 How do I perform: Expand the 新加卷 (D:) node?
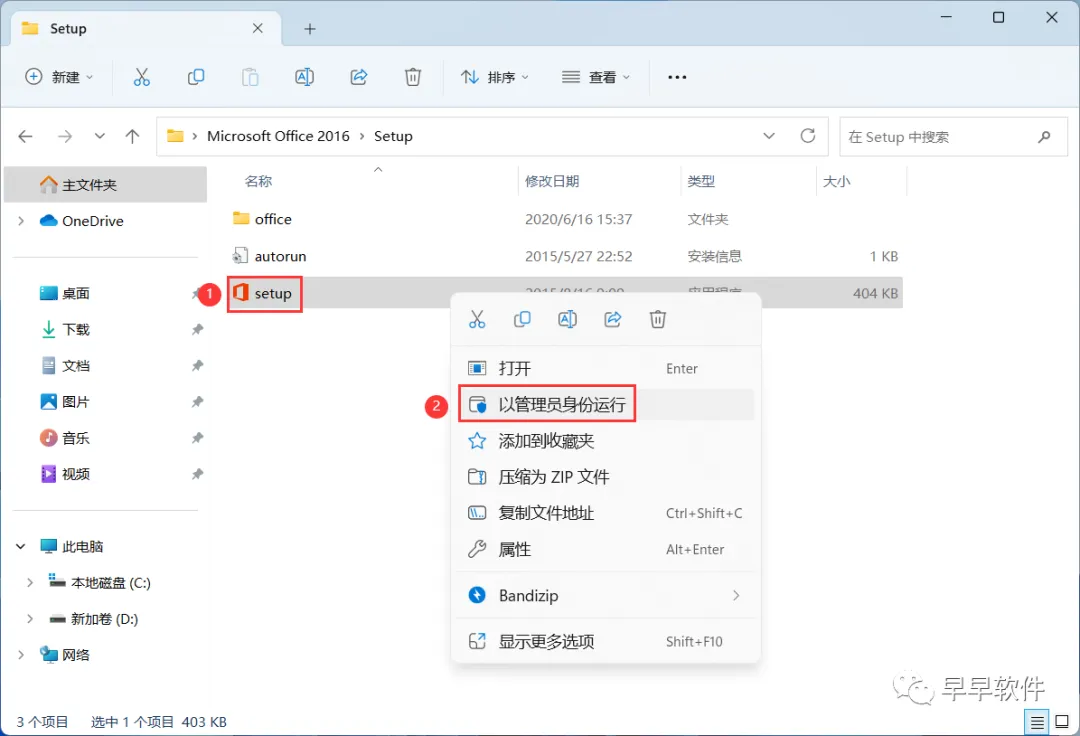click(30, 619)
